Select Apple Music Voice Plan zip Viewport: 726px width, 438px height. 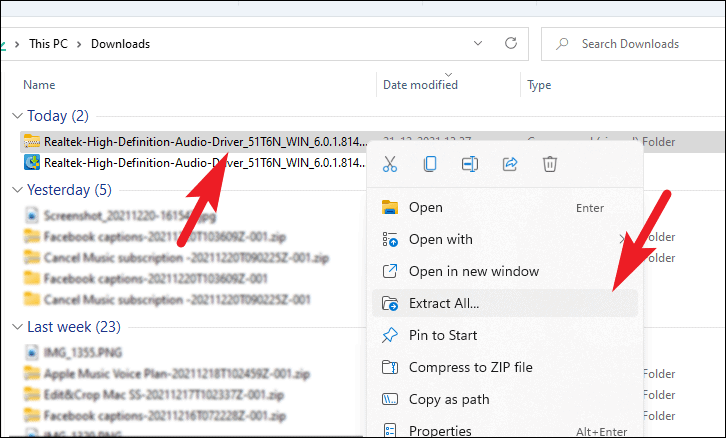pos(177,374)
